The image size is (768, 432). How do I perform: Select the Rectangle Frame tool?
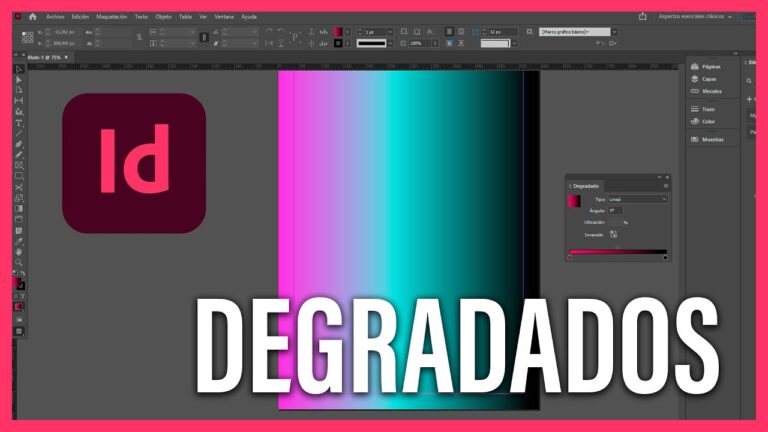point(19,166)
